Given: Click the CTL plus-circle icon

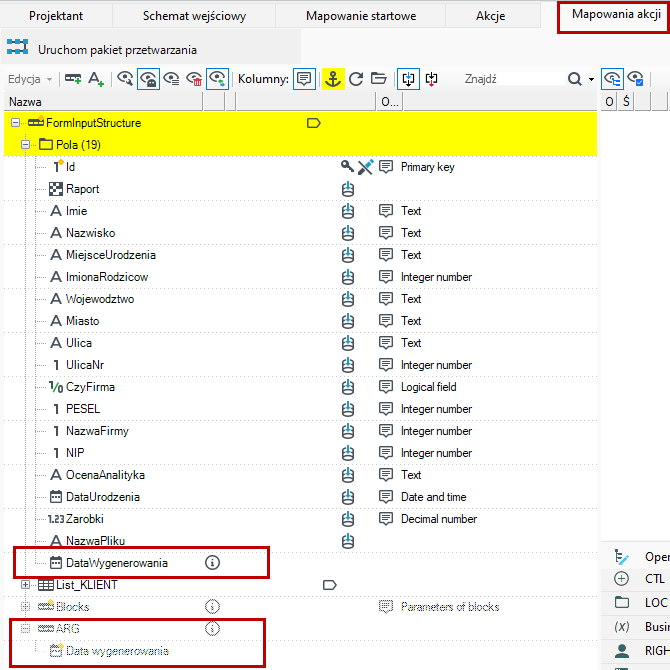Looking at the screenshot, I should (621, 579).
